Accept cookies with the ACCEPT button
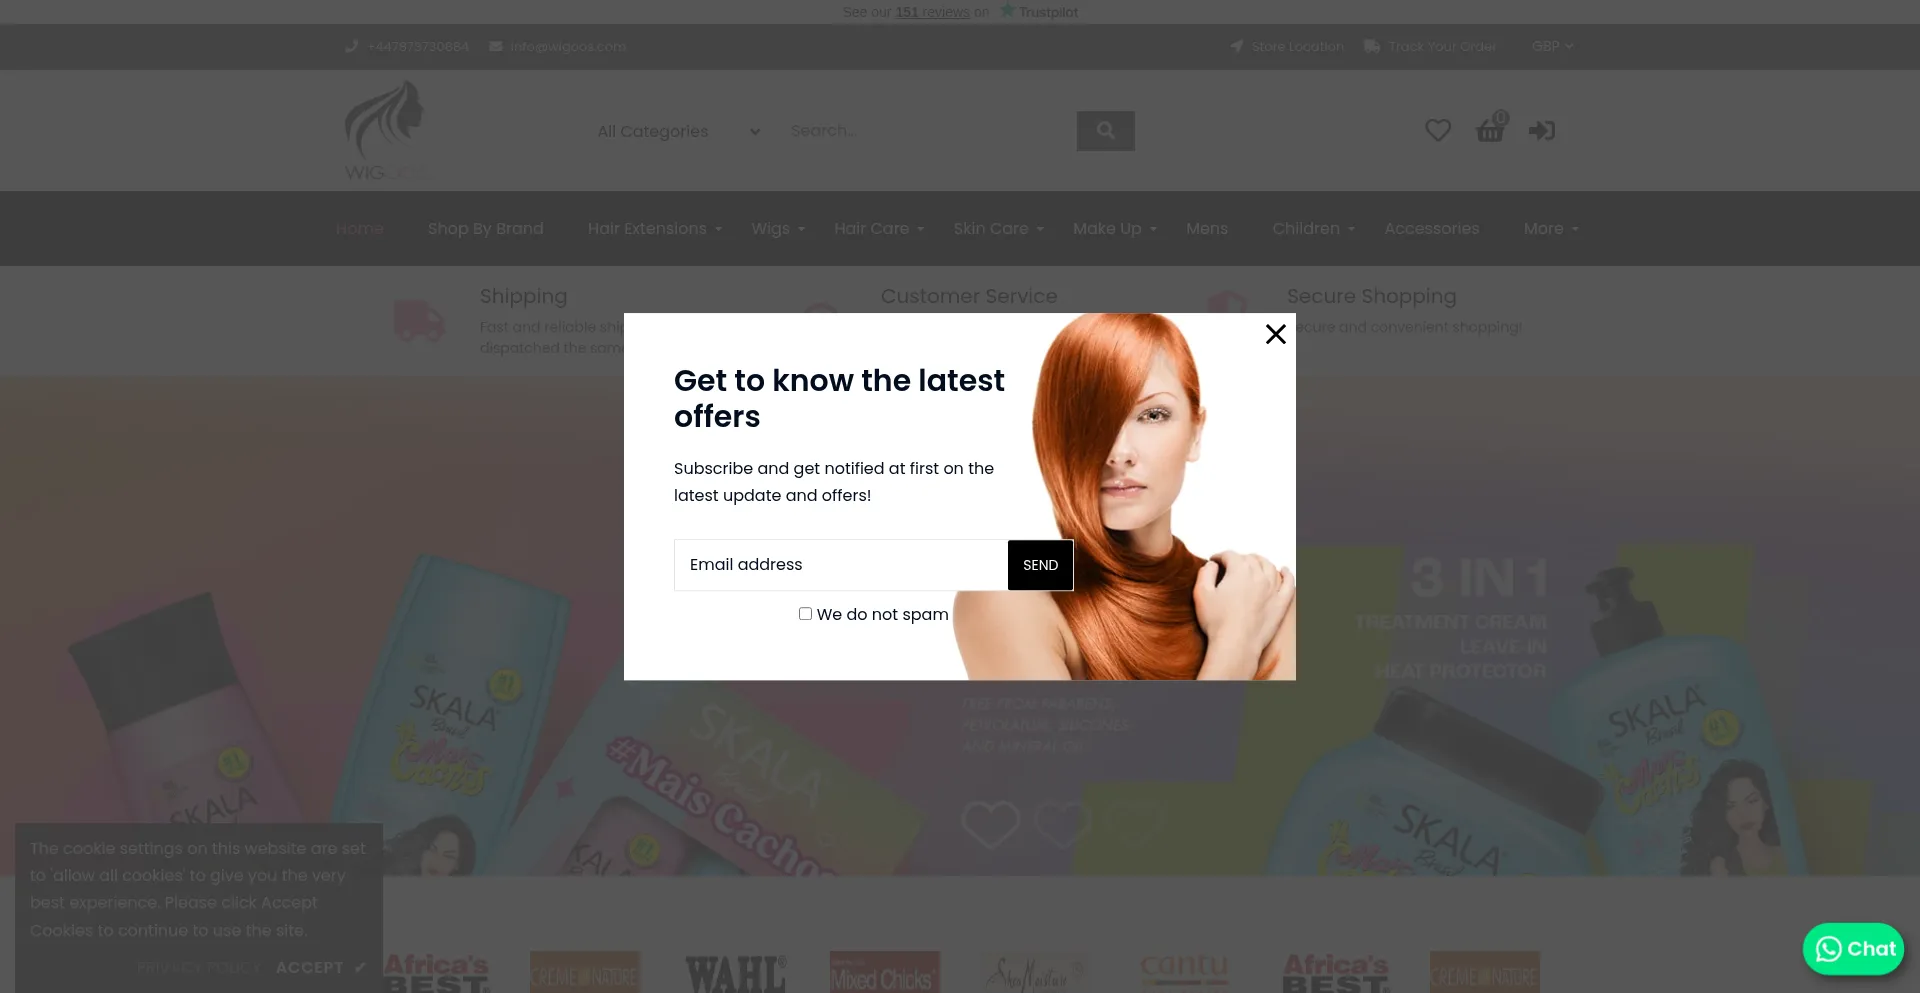The height and width of the screenshot is (993, 1920). point(321,968)
